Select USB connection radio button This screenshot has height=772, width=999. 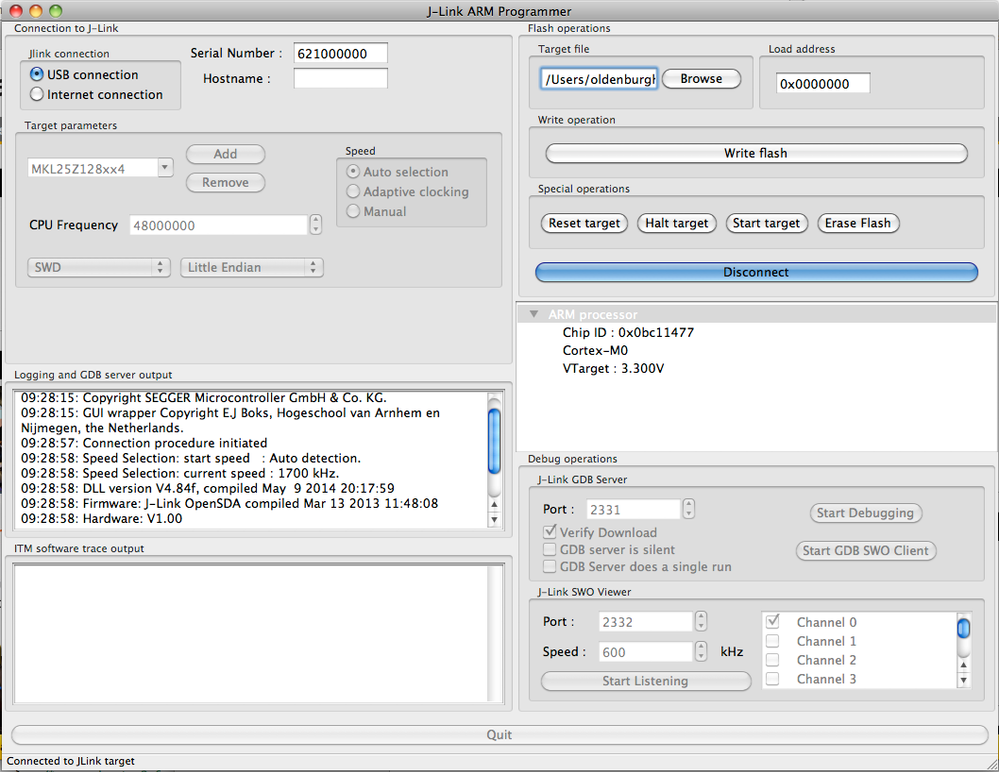(37, 75)
